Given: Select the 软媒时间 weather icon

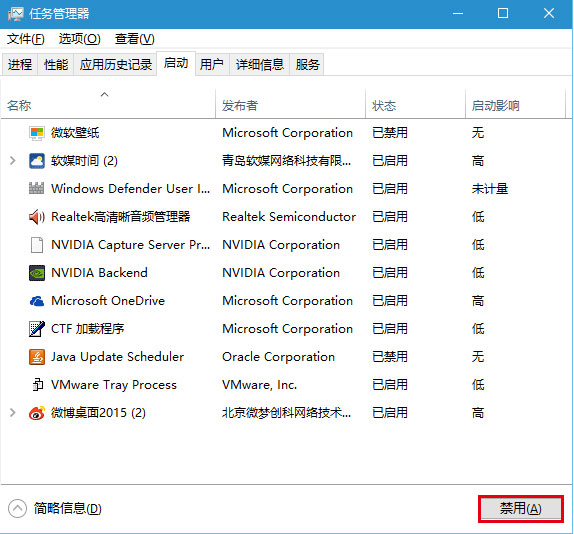Looking at the screenshot, I should coord(37,161).
